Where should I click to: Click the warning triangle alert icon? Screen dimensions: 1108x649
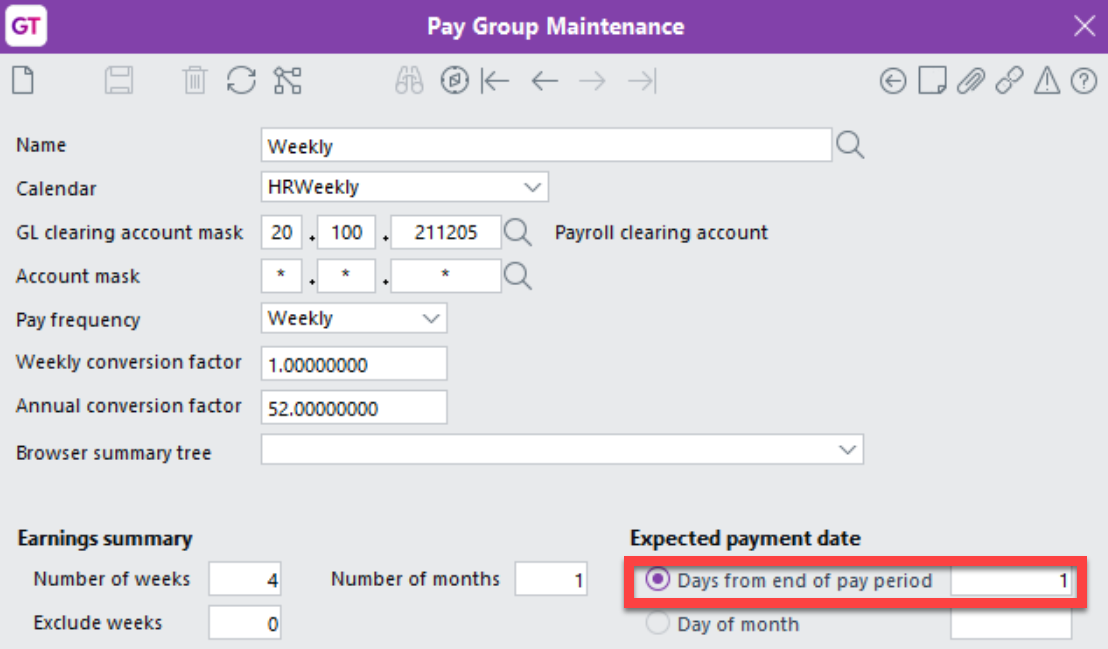(1046, 81)
